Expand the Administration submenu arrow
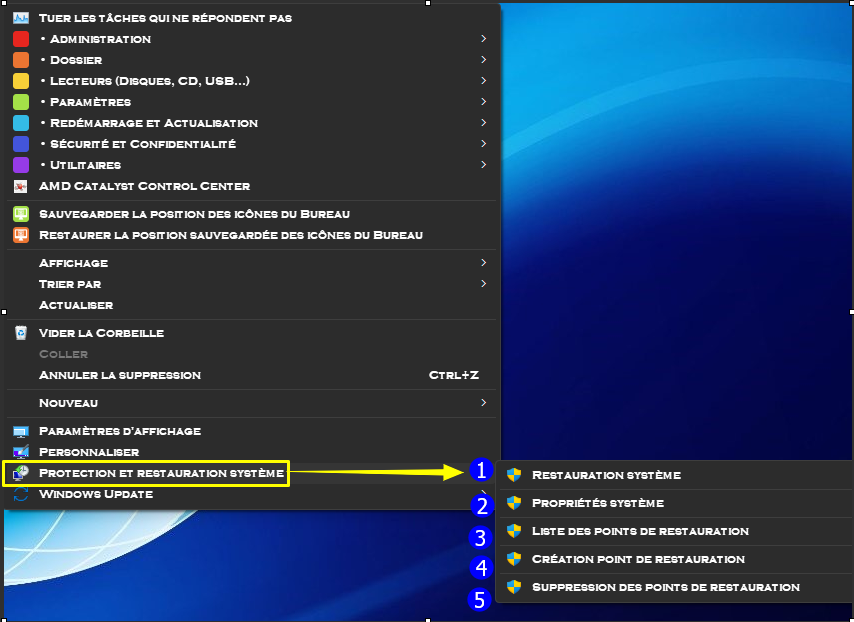The width and height of the screenshot is (854, 622). pyautogui.click(x=484, y=39)
